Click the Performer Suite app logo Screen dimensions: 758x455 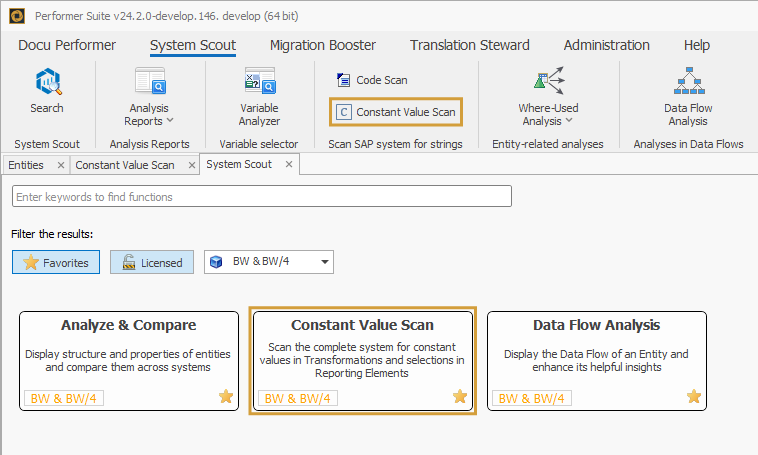[x=17, y=15]
